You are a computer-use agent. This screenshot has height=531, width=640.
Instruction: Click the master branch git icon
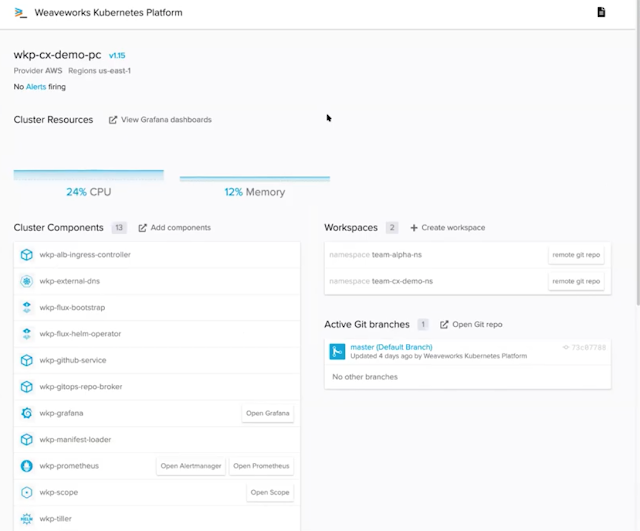pos(337,351)
